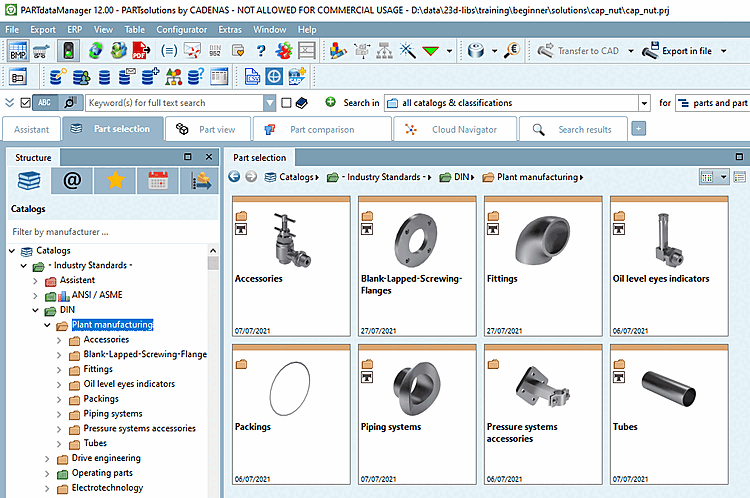Viewport: 750px width, 498px height.
Task: Open the 'all catalogs & classifications' dropdown
Action: (642, 102)
